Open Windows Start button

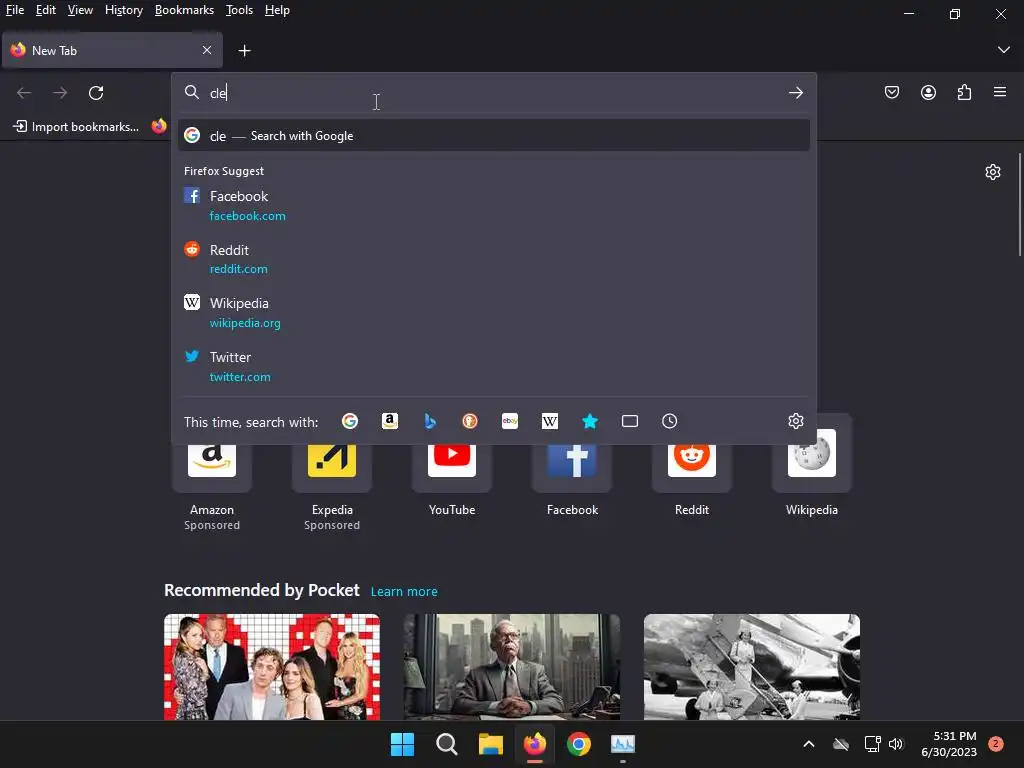(x=402, y=744)
